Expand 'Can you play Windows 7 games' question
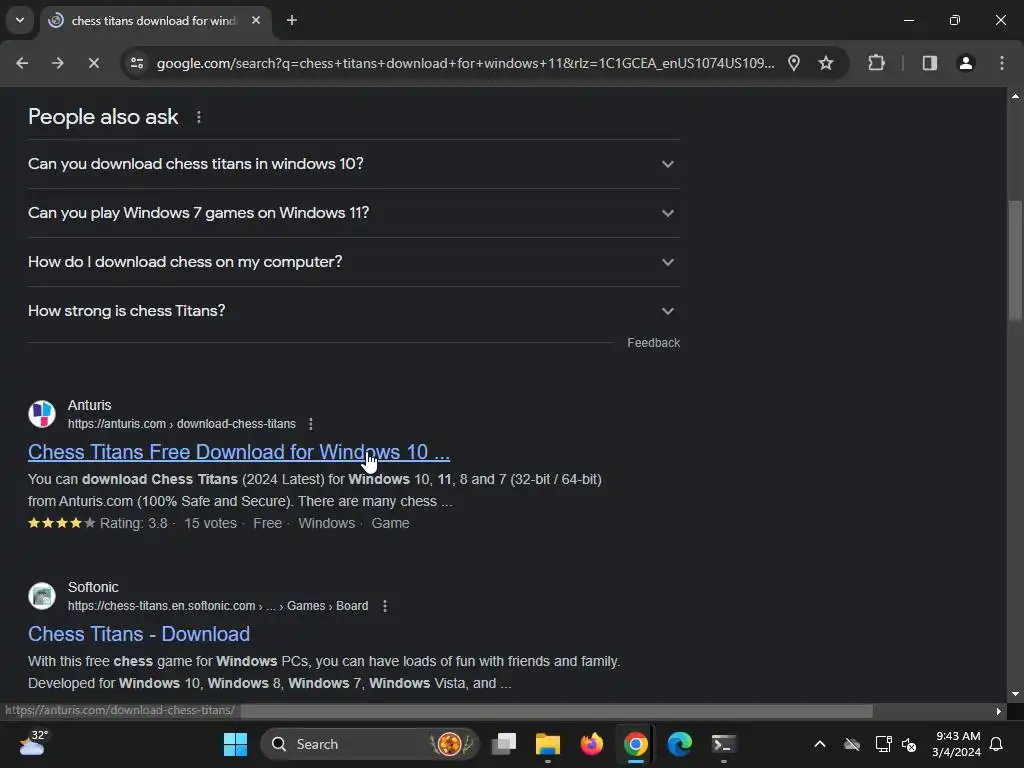The height and width of the screenshot is (768, 1024). 354,213
